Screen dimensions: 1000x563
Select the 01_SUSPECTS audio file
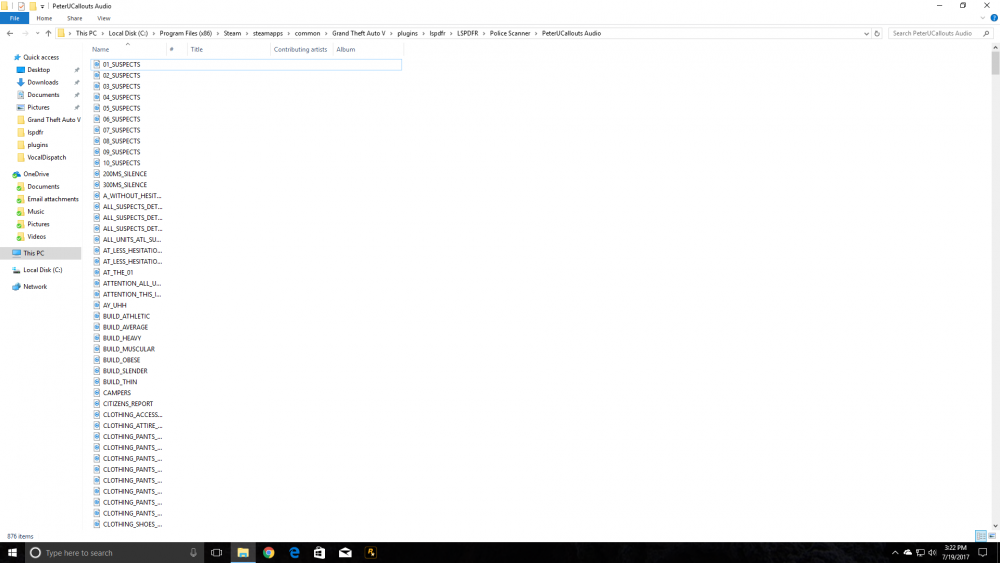click(x=246, y=64)
